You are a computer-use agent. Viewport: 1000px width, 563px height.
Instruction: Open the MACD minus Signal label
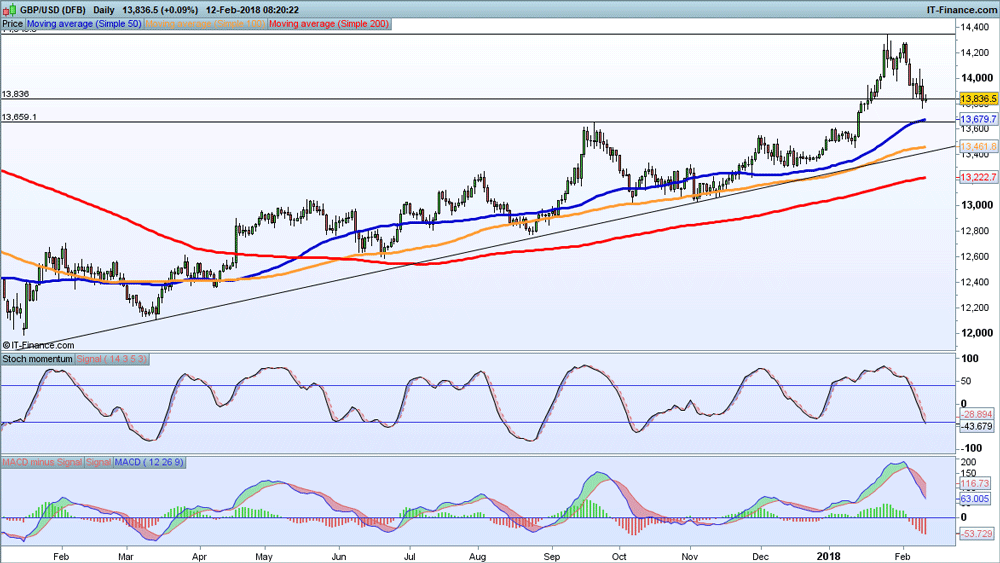(42, 462)
